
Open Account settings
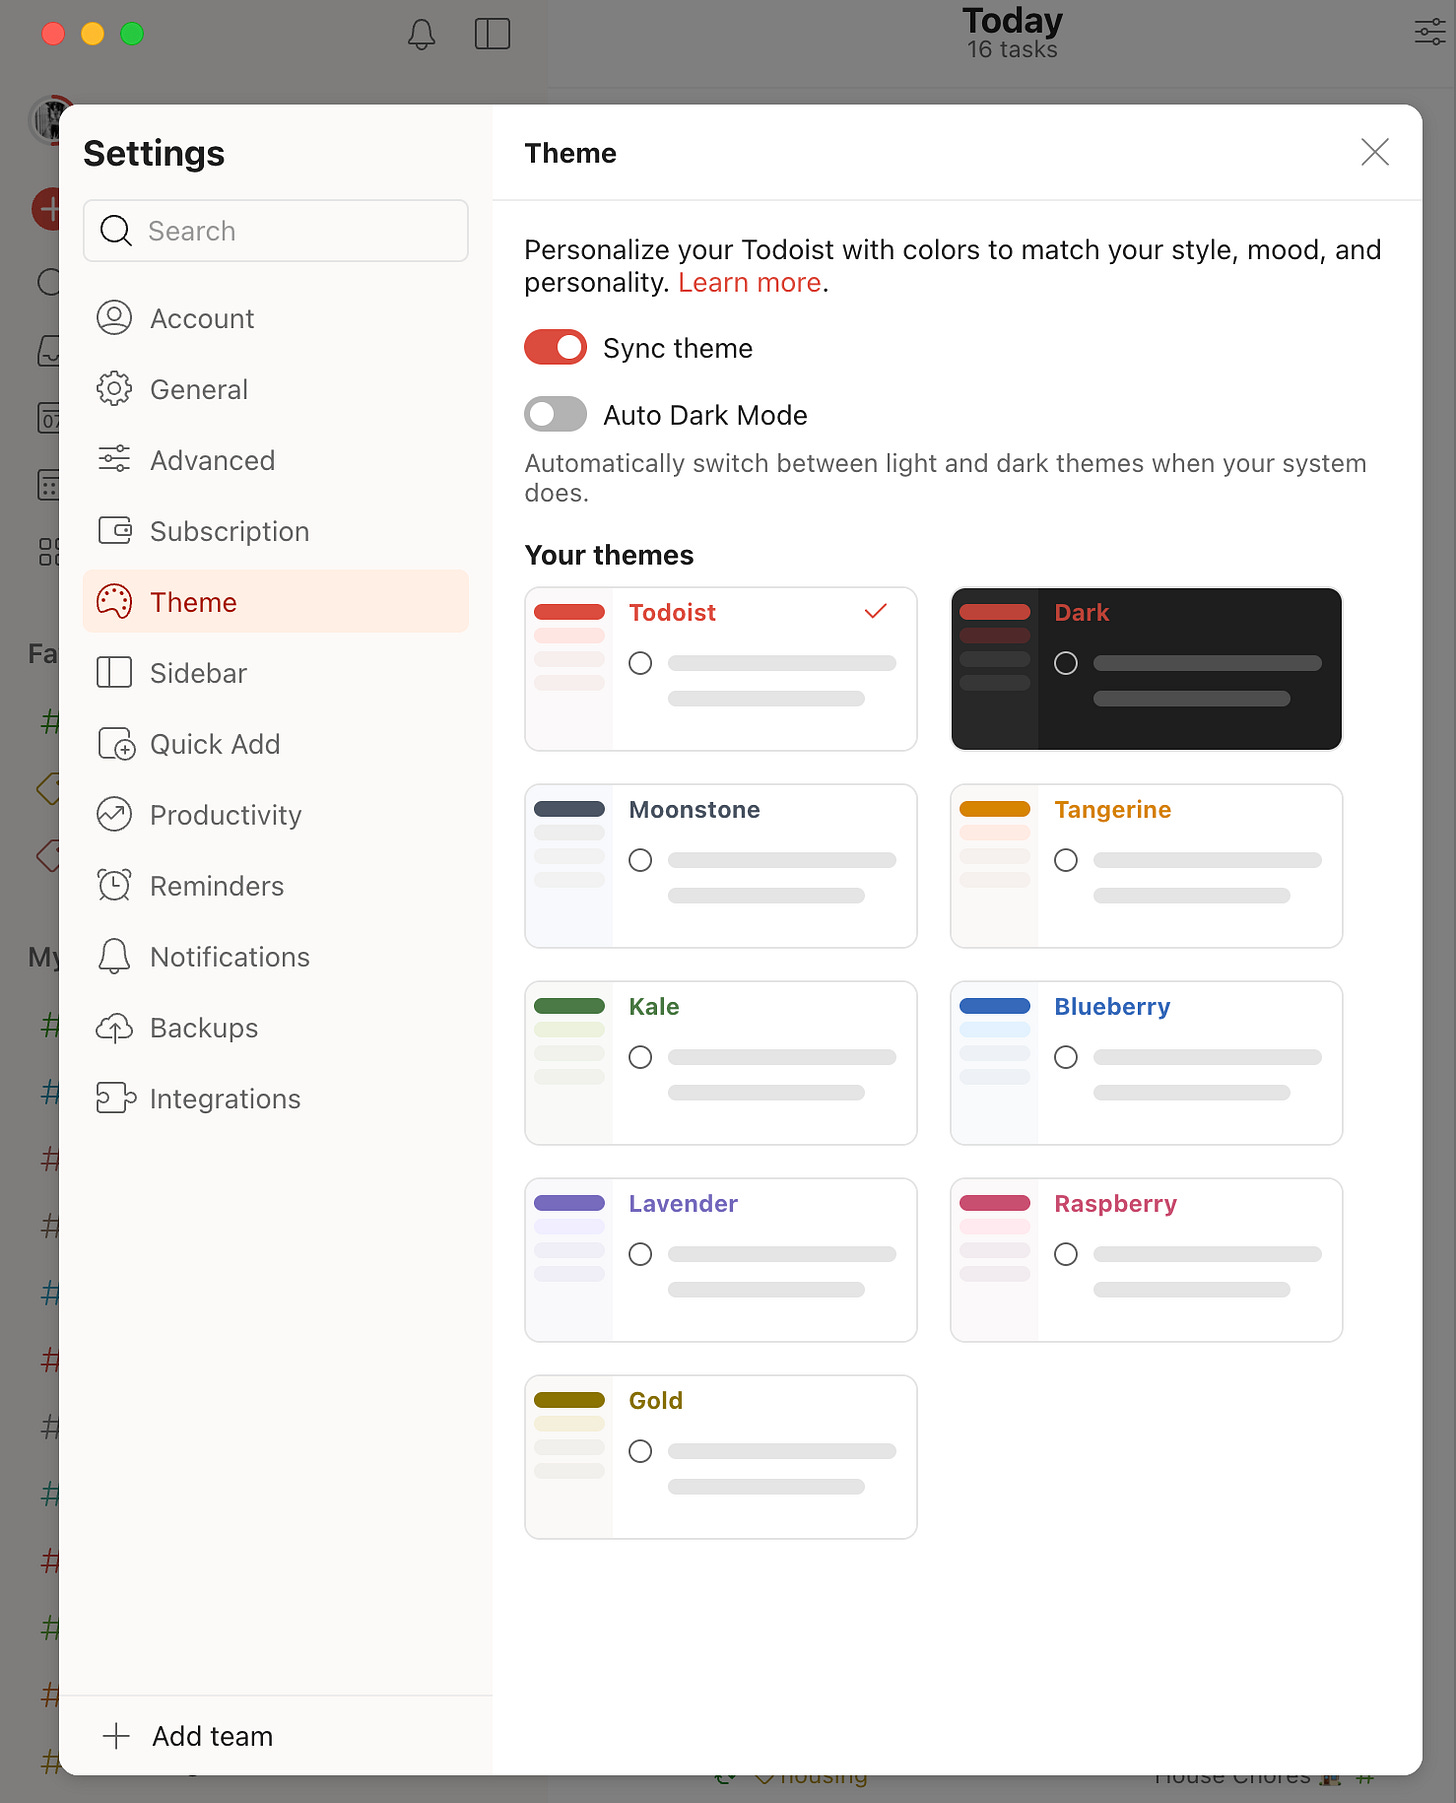click(x=276, y=318)
